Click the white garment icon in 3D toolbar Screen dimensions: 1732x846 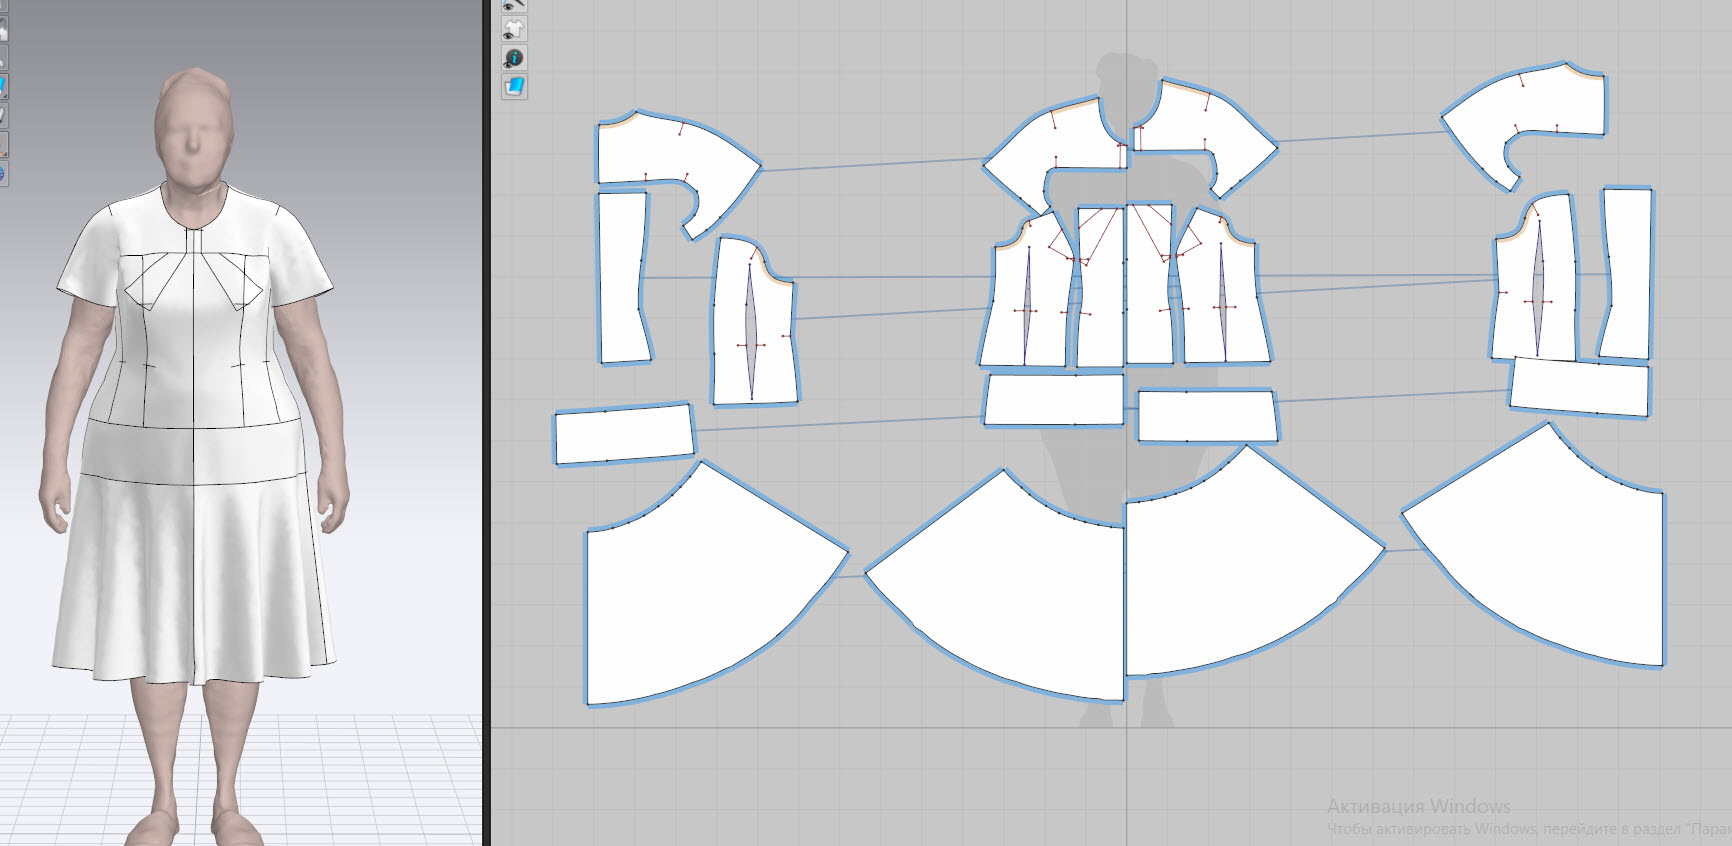click(3, 29)
